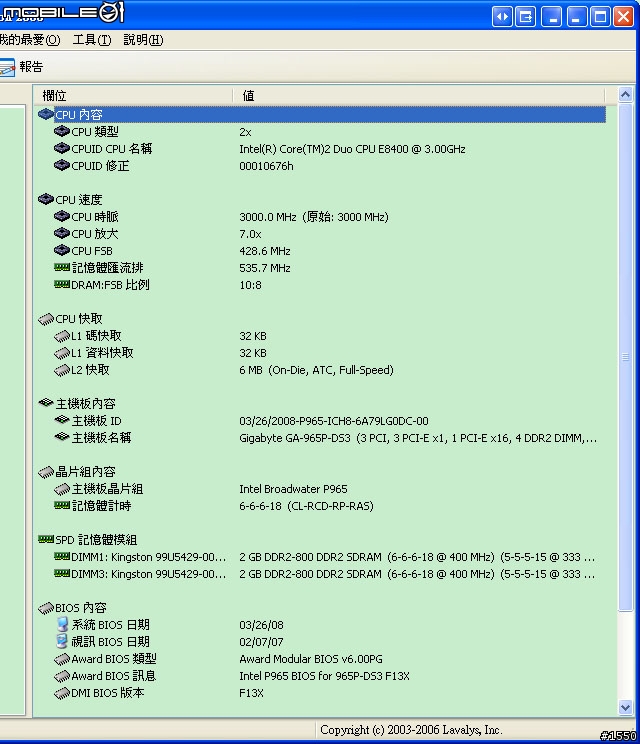
Task: Click the CPU 類型 chip icon
Action: pyautogui.click(x=62, y=131)
